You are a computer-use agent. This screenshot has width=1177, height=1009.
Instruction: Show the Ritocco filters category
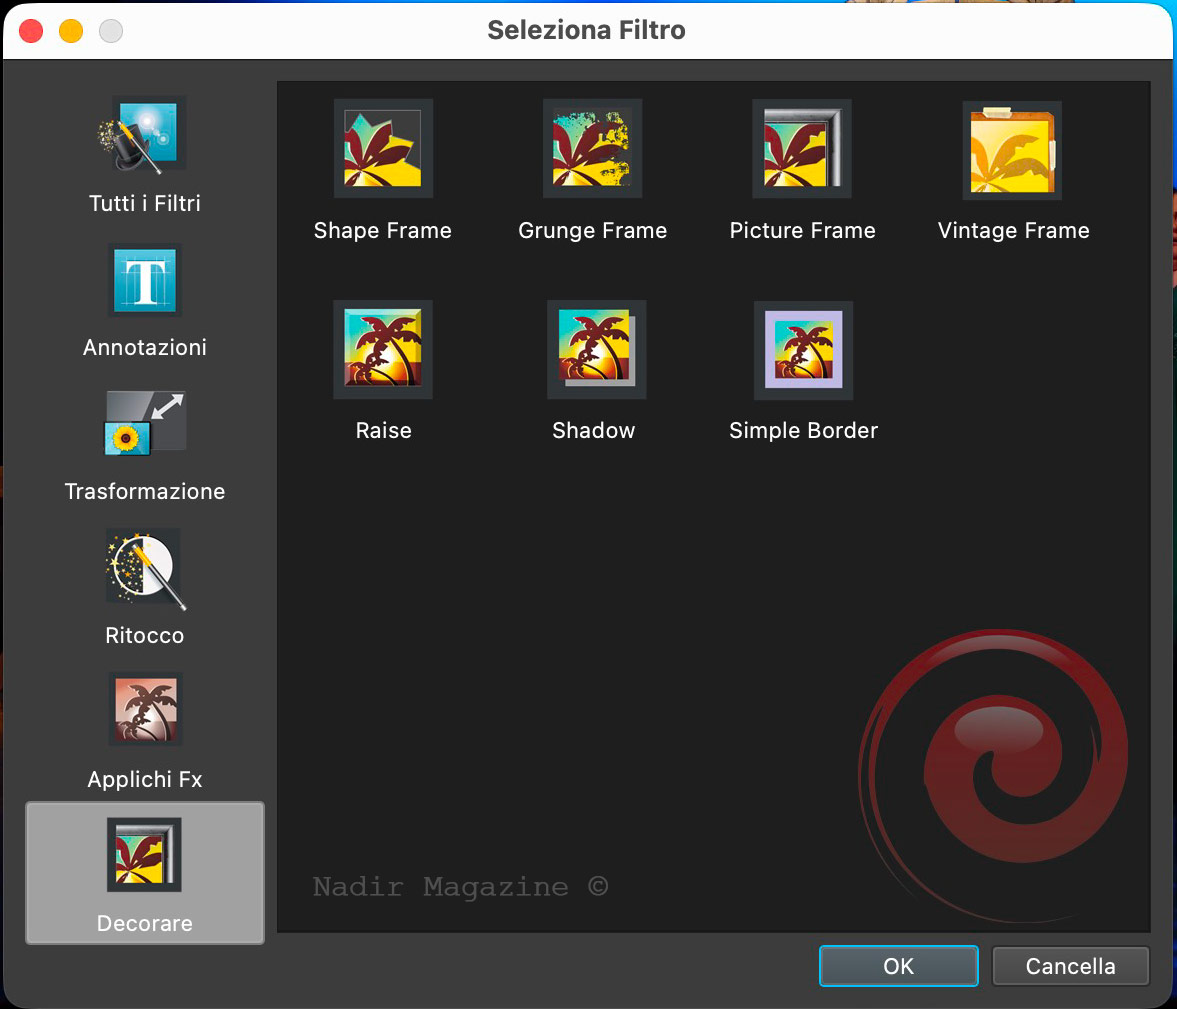click(x=145, y=568)
